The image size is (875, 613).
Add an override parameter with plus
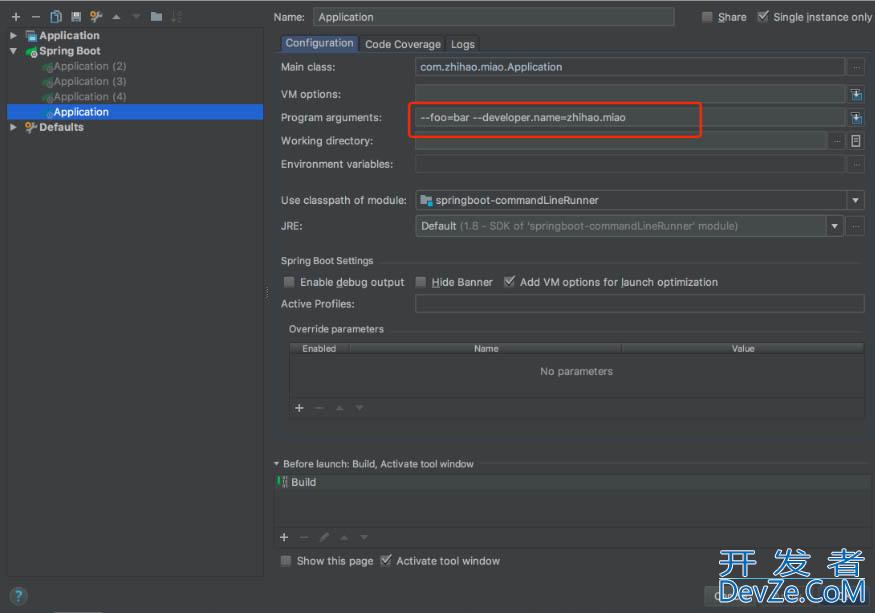point(299,408)
